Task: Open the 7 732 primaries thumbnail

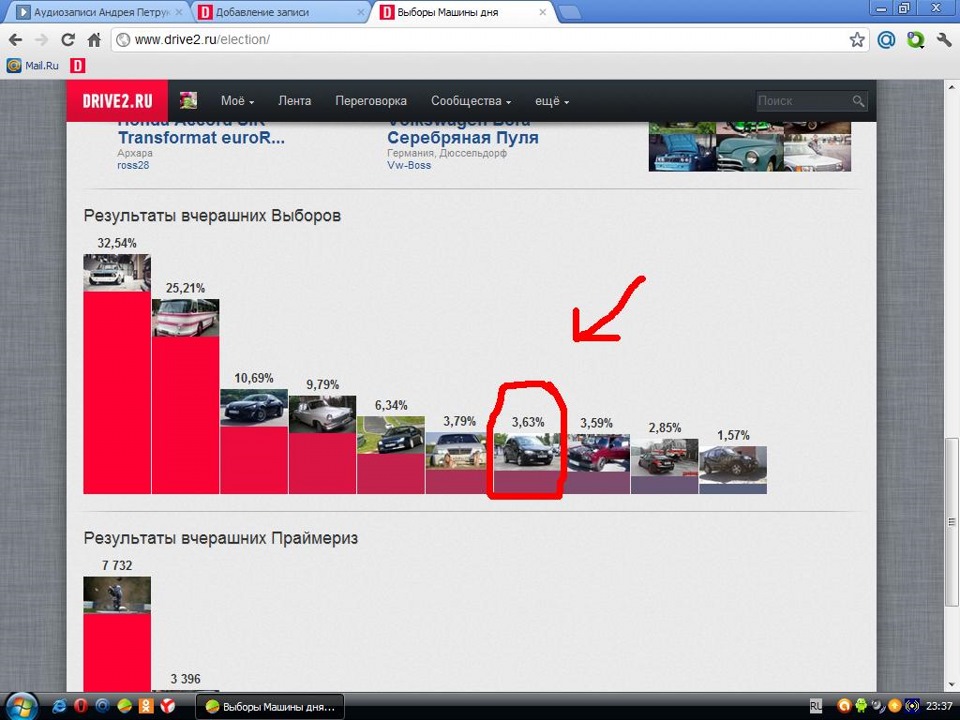Action: click(117, 595)
